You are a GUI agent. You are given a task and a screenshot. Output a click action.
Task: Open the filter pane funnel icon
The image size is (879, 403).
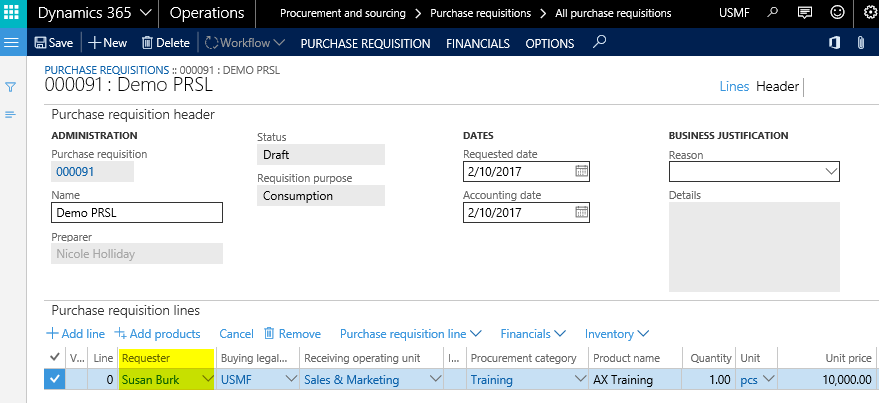[11, 87]
